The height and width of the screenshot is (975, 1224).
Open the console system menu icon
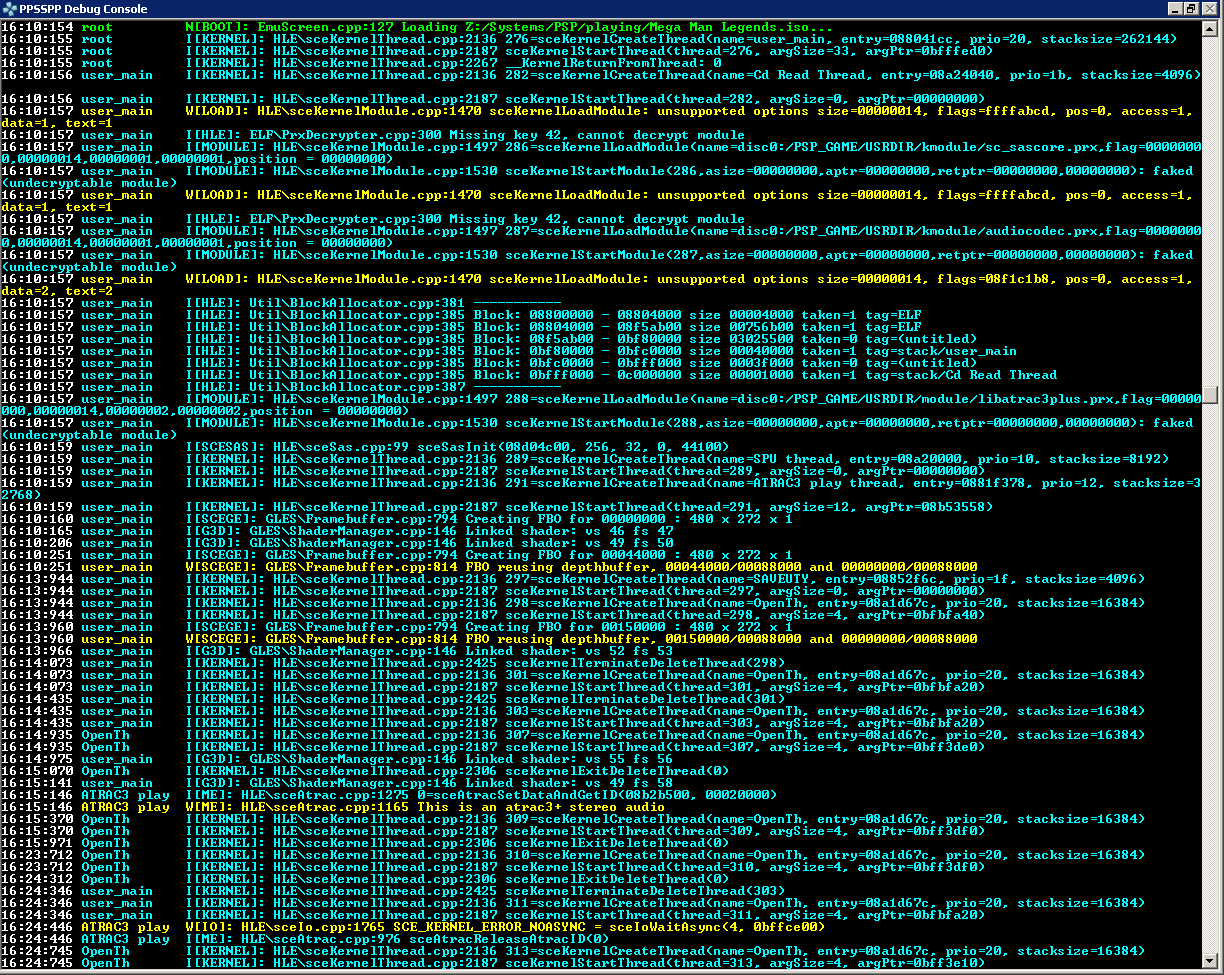[10, 9]
